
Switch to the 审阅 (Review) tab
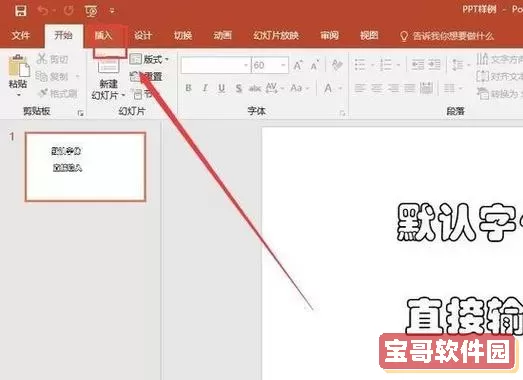[x=330, y=35]
